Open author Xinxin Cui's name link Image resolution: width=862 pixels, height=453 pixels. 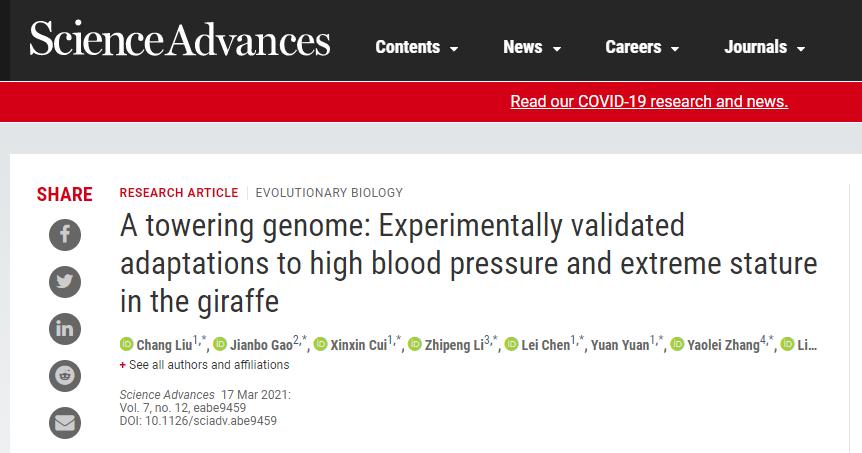coord(358,345)
